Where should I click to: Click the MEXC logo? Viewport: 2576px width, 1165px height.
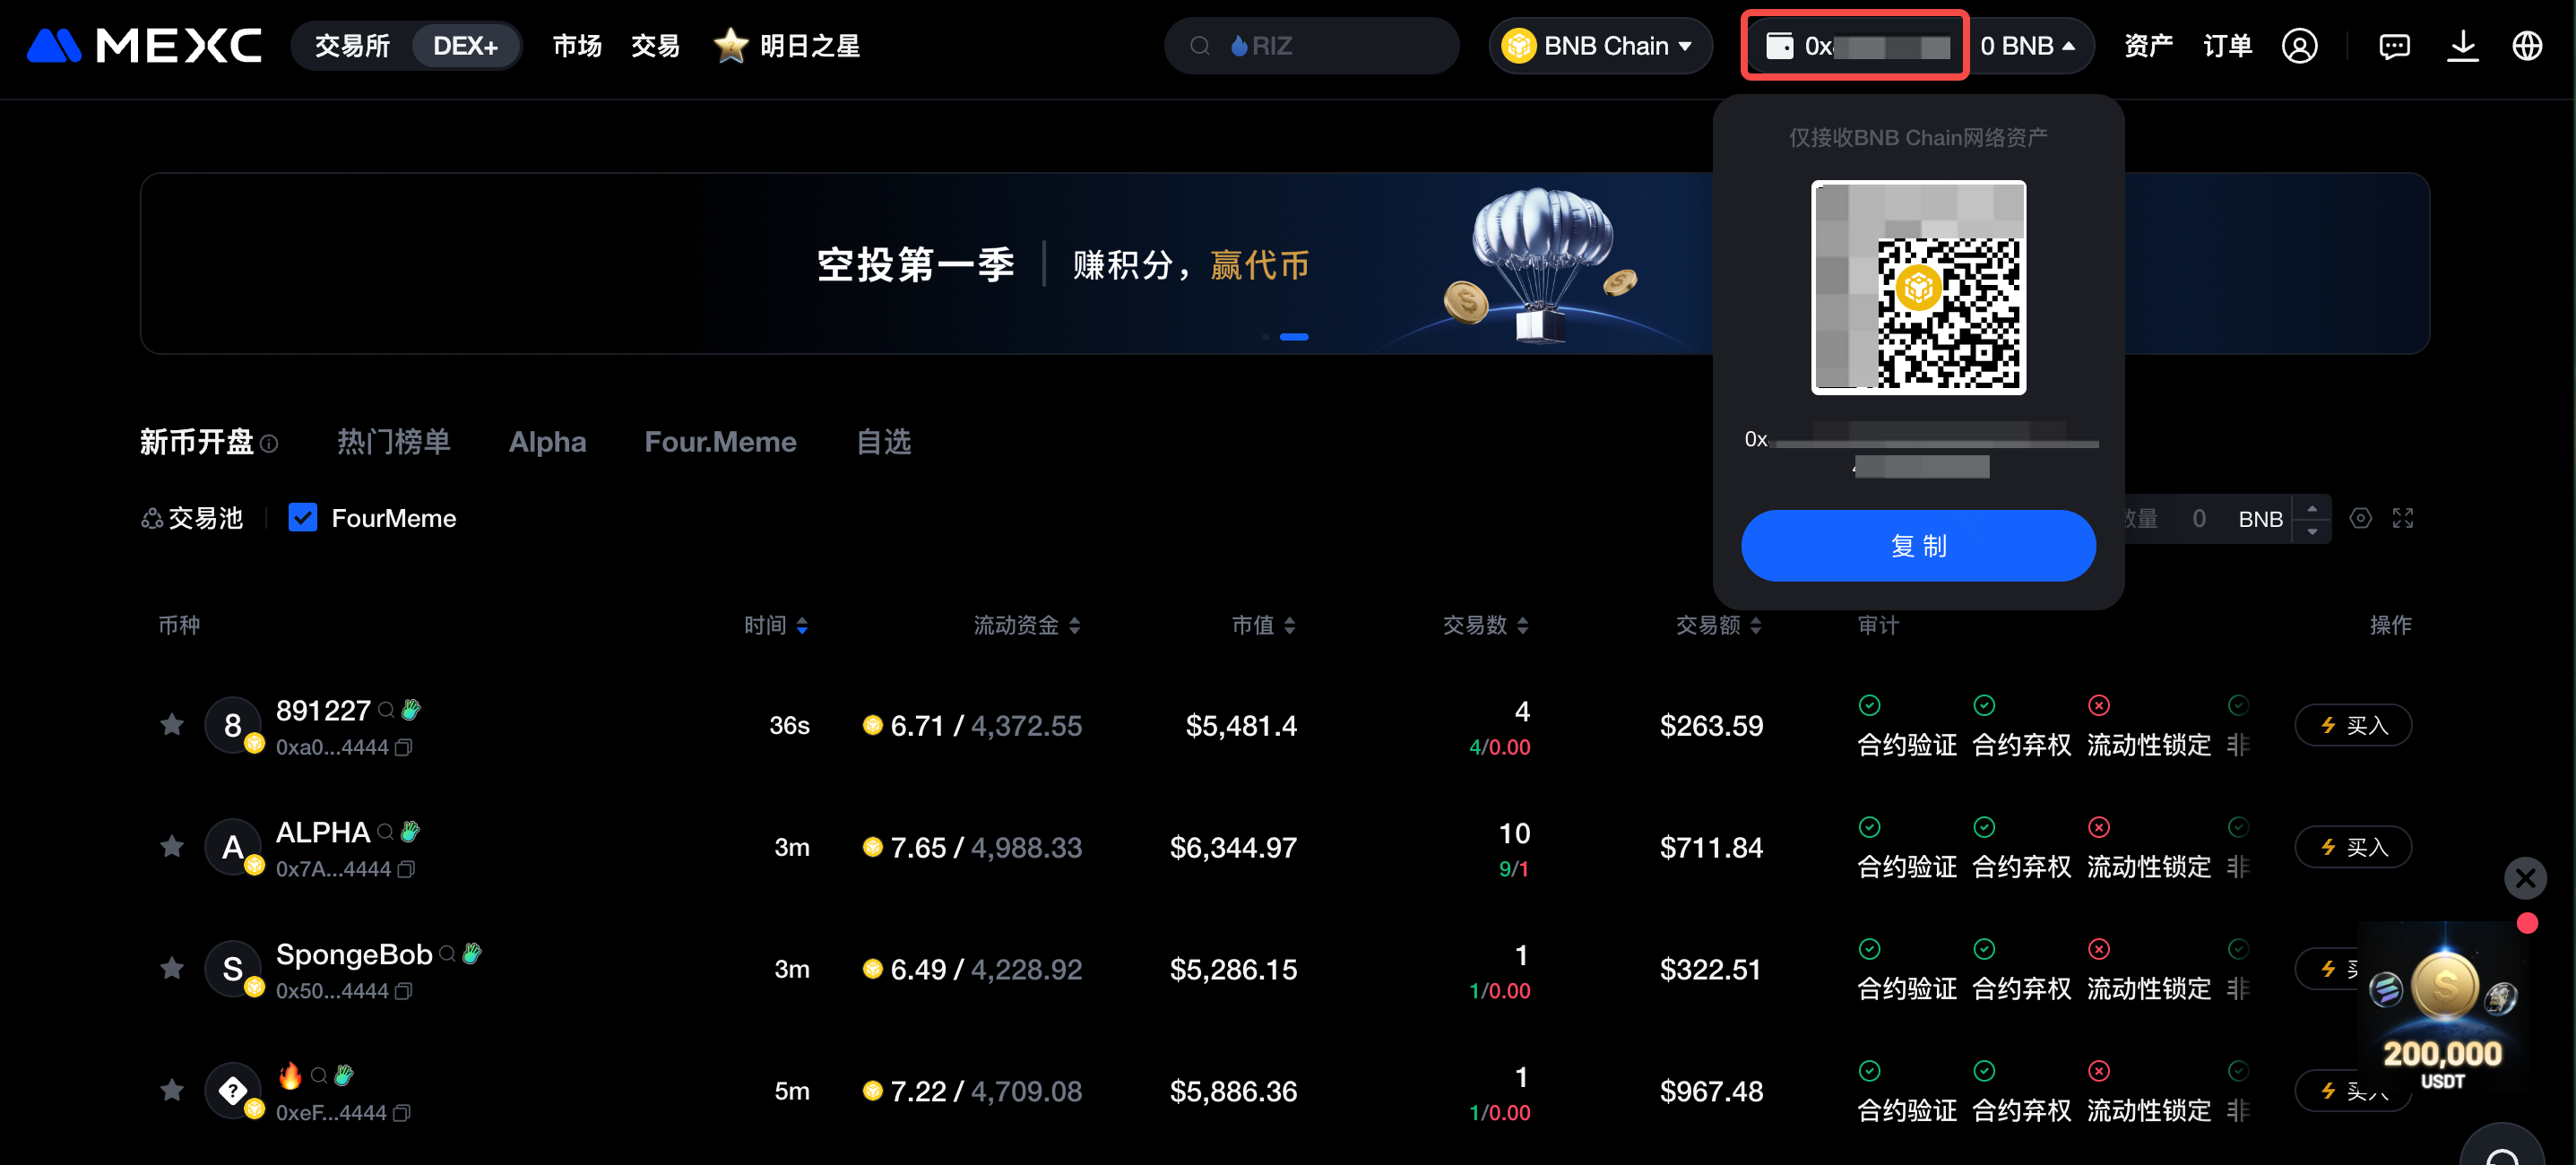[144, 45]
